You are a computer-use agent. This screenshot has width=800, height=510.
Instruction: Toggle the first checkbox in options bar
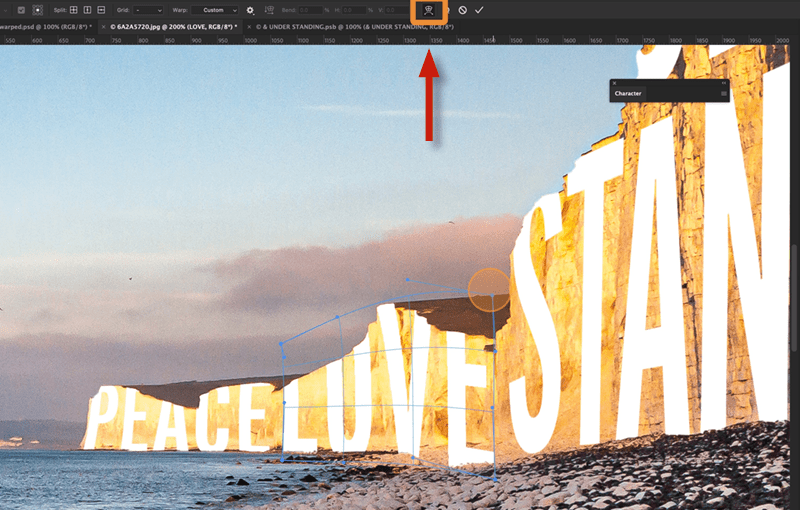click(21, 9)
